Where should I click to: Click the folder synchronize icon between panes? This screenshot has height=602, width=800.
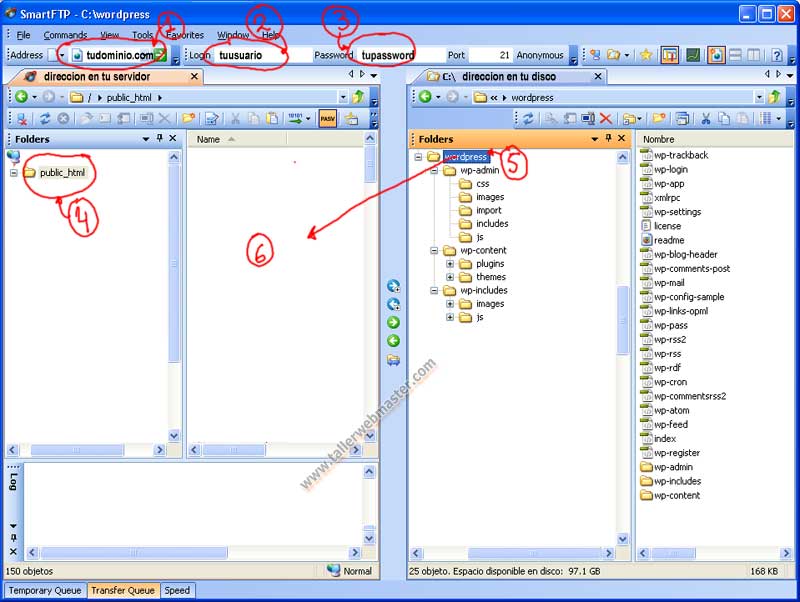point(393,360)
